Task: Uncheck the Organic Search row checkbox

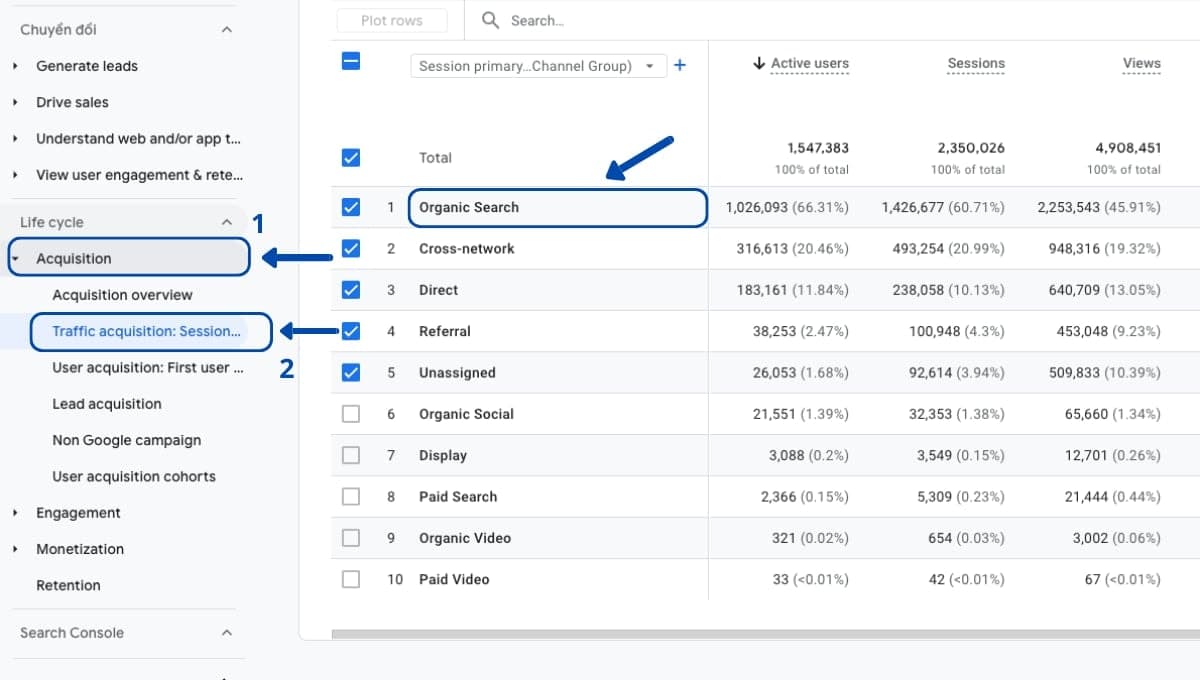Action: (351, 207)
